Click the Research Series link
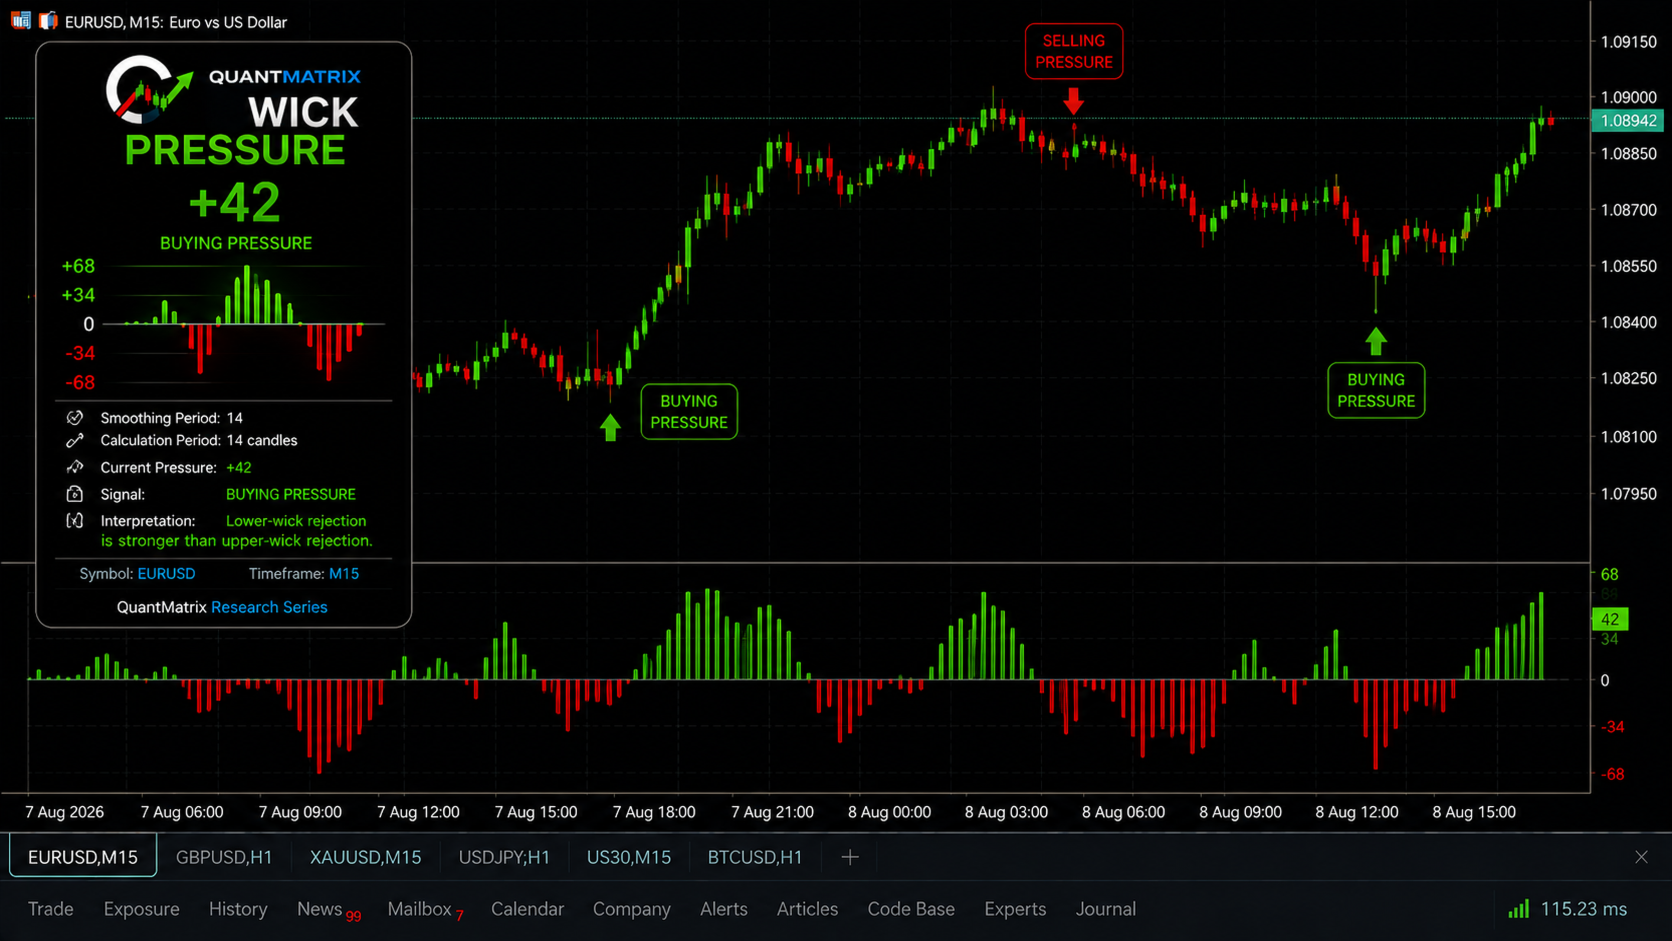The height and width of the screenshot is (941, 1672). 269,607
